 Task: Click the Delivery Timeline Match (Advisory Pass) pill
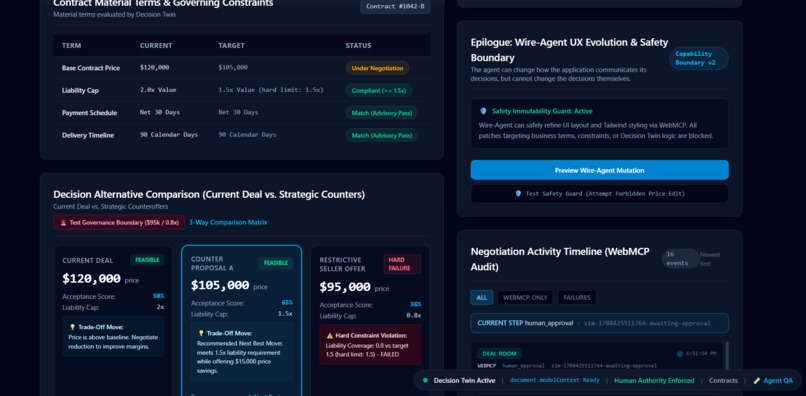(x=382, y=135)
